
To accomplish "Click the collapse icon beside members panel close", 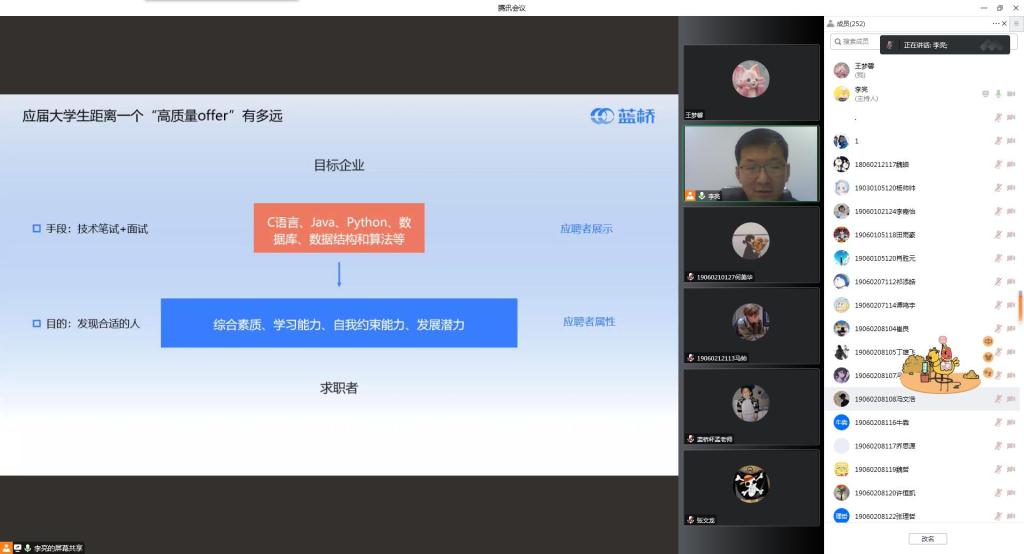I will (1016, 23).
